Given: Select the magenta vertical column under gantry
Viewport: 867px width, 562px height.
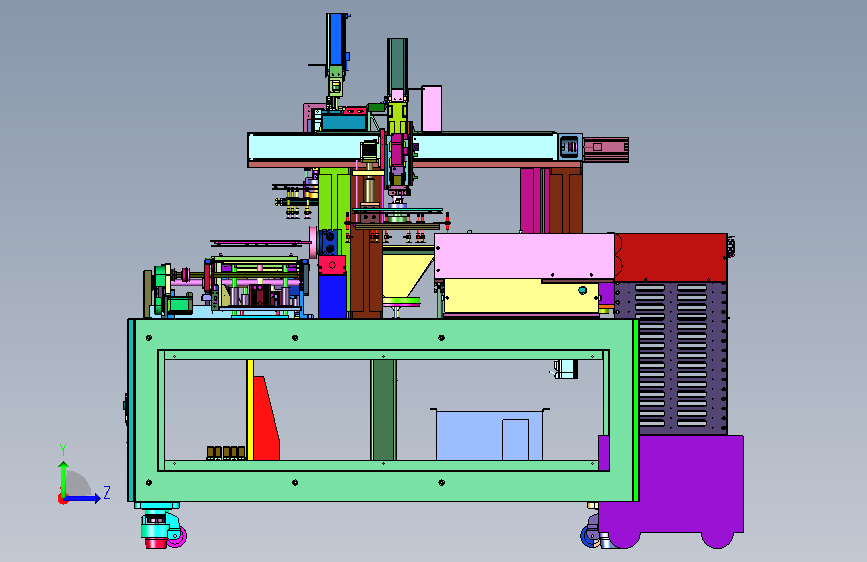Looking at the screenshot, I should (x=534, y=200).
